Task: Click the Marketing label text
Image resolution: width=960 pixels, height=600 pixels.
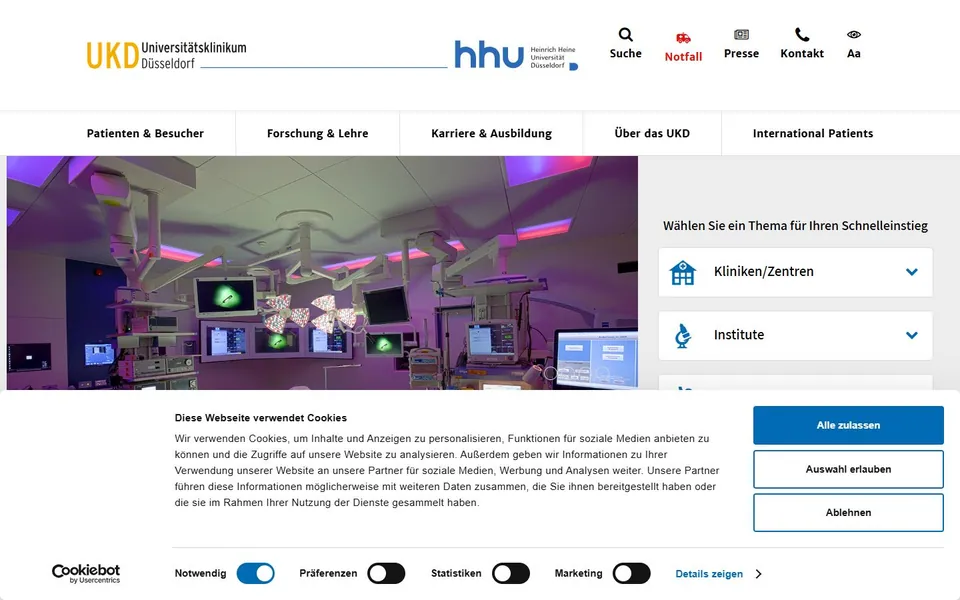Action: click(x=579, y=573)
